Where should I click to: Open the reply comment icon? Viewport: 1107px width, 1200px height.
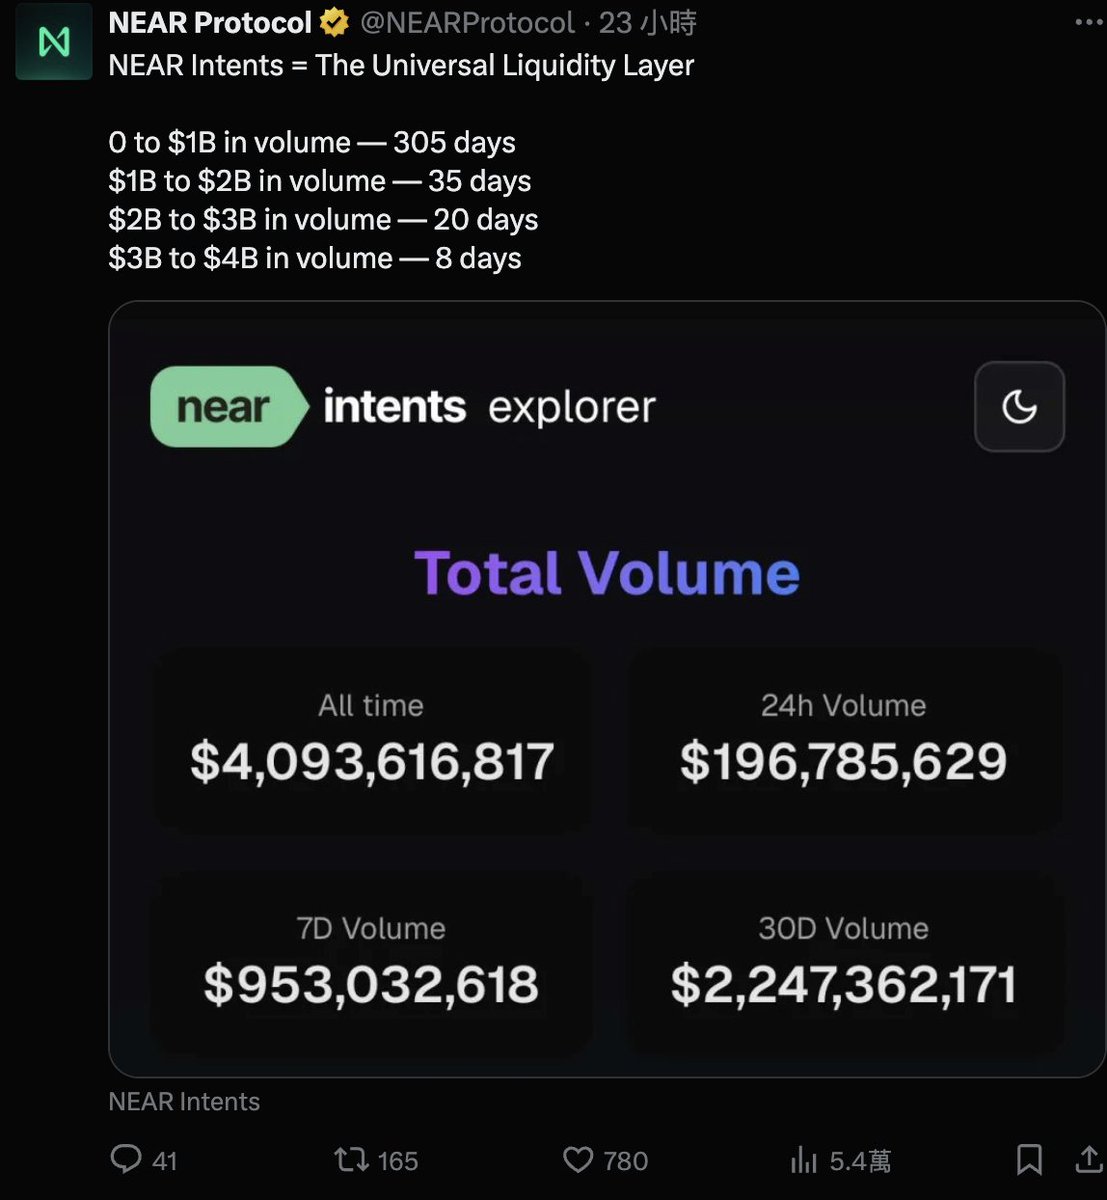click(x=126, y=1159)
